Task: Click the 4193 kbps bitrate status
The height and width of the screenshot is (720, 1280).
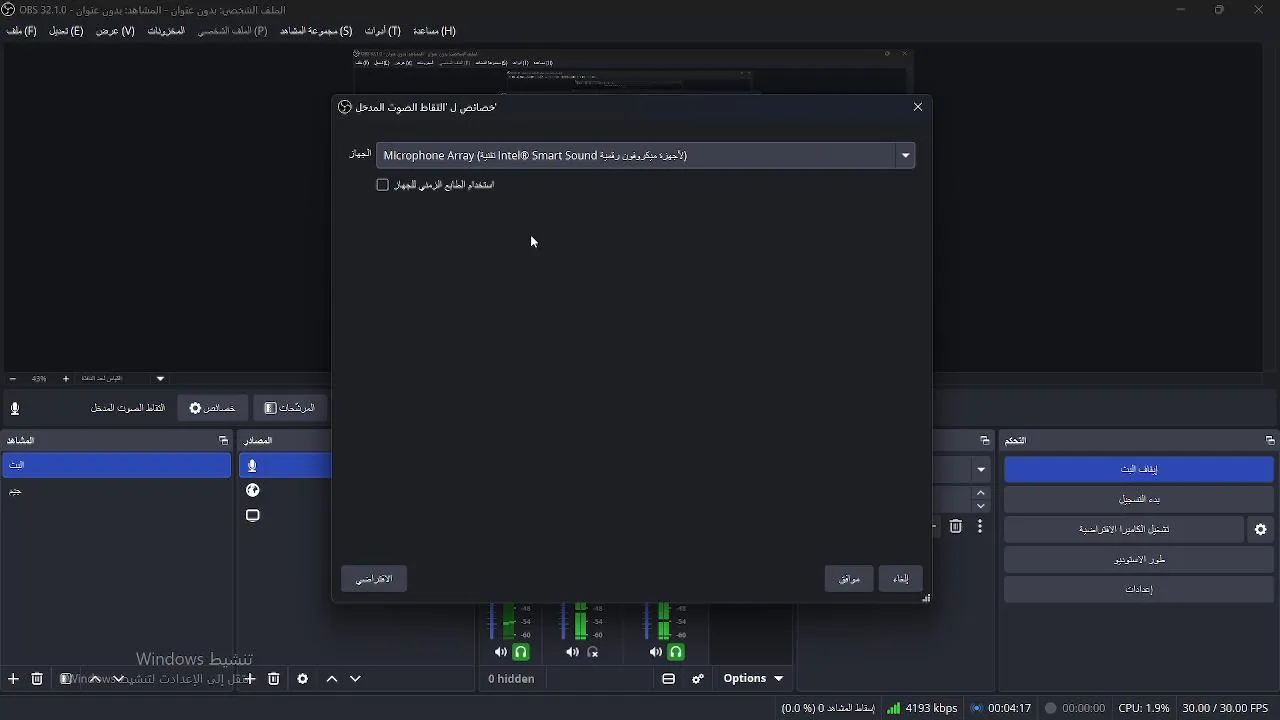Action: tap(922, 708)
